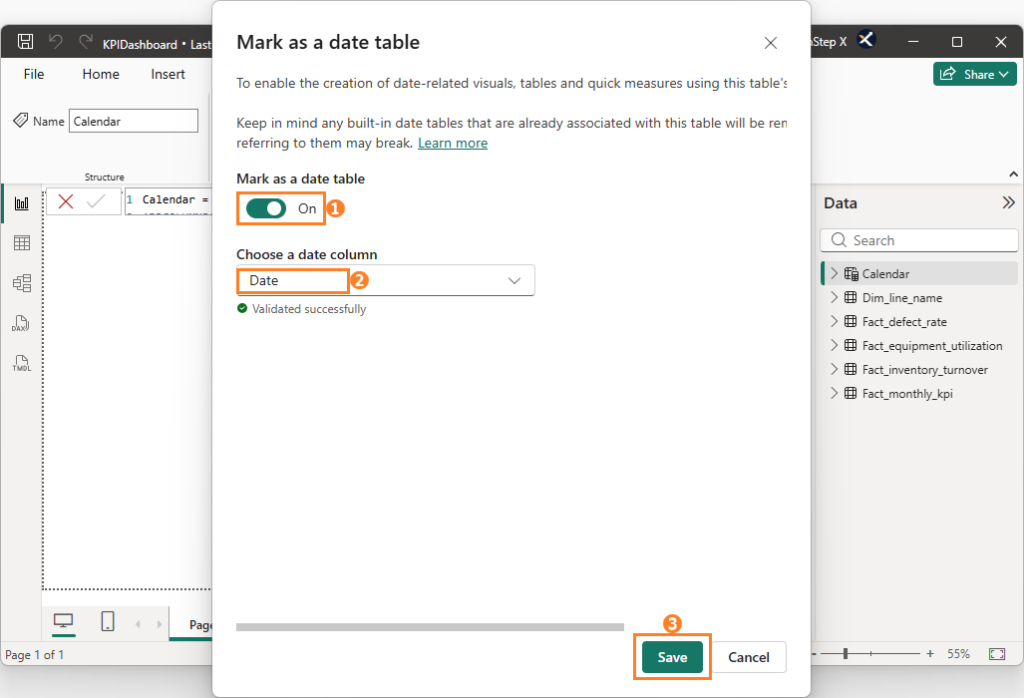
Task: Click the zoom in plus icon
Action: [x=930, y=653]
